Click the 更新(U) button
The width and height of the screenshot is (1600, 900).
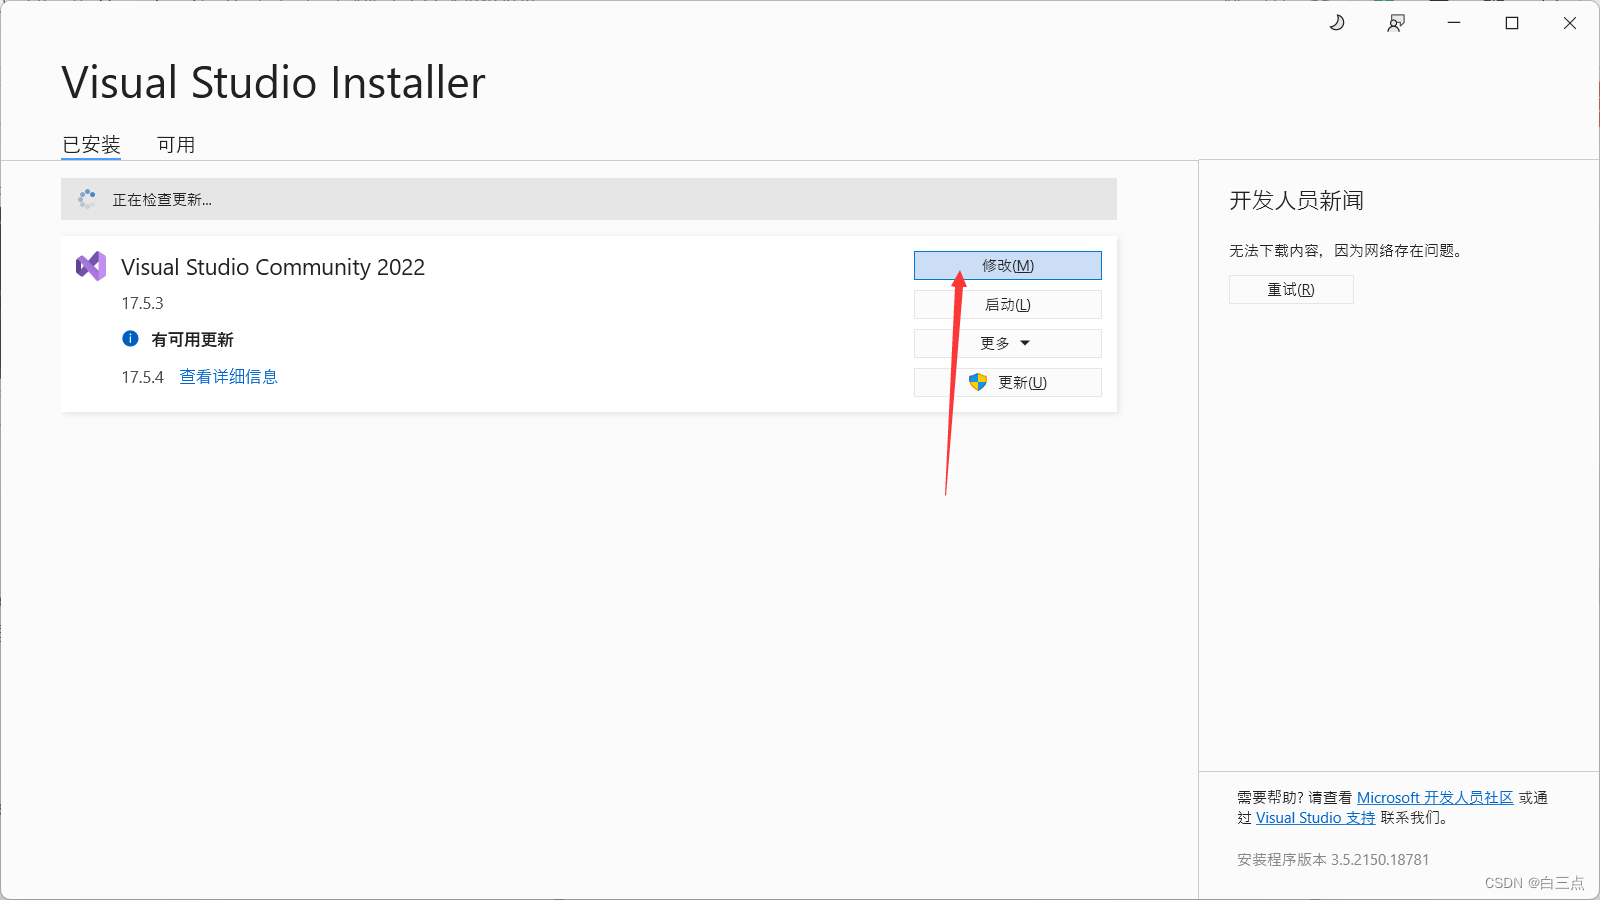point(1008,382)
